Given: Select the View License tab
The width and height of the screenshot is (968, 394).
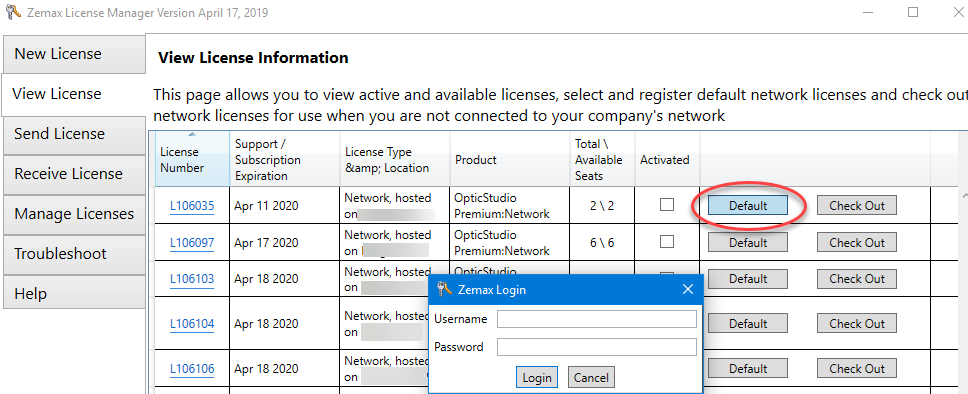Looking at the screenshot, I should 73,94.
